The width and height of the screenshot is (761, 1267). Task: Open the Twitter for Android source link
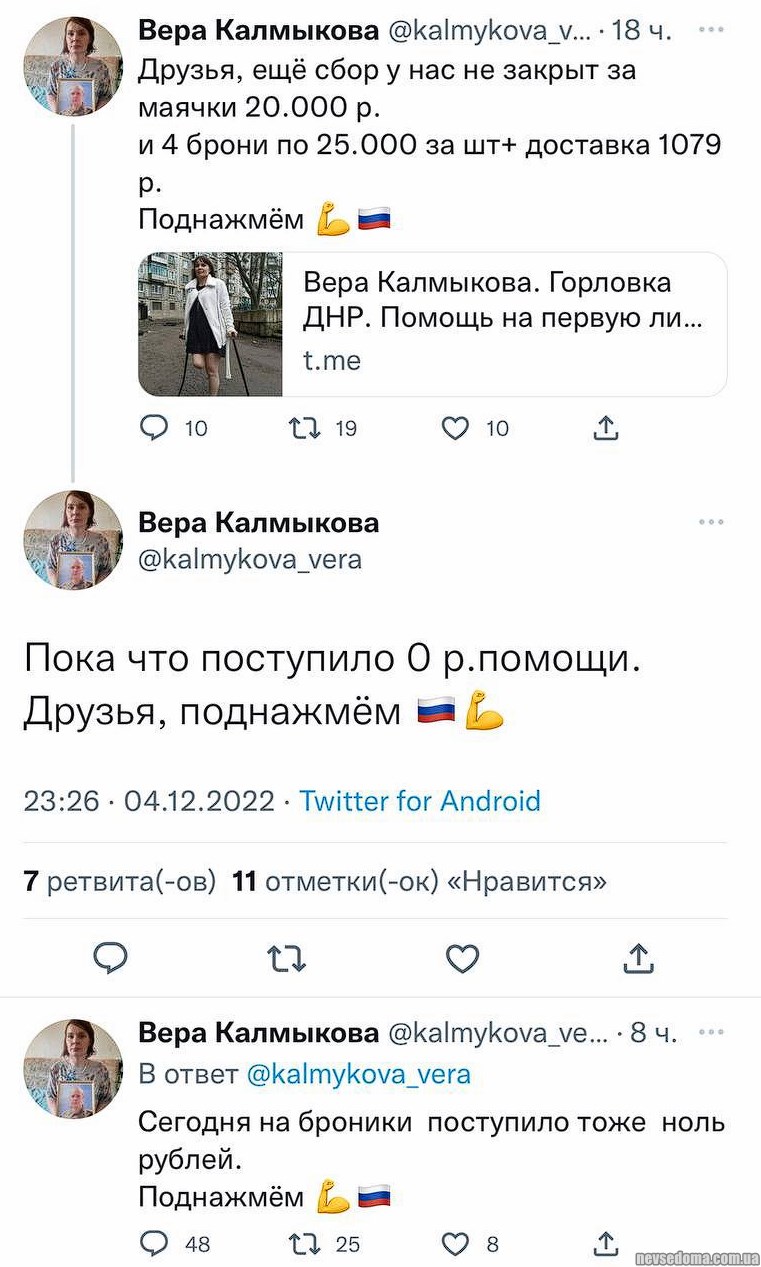coord(420,801)
